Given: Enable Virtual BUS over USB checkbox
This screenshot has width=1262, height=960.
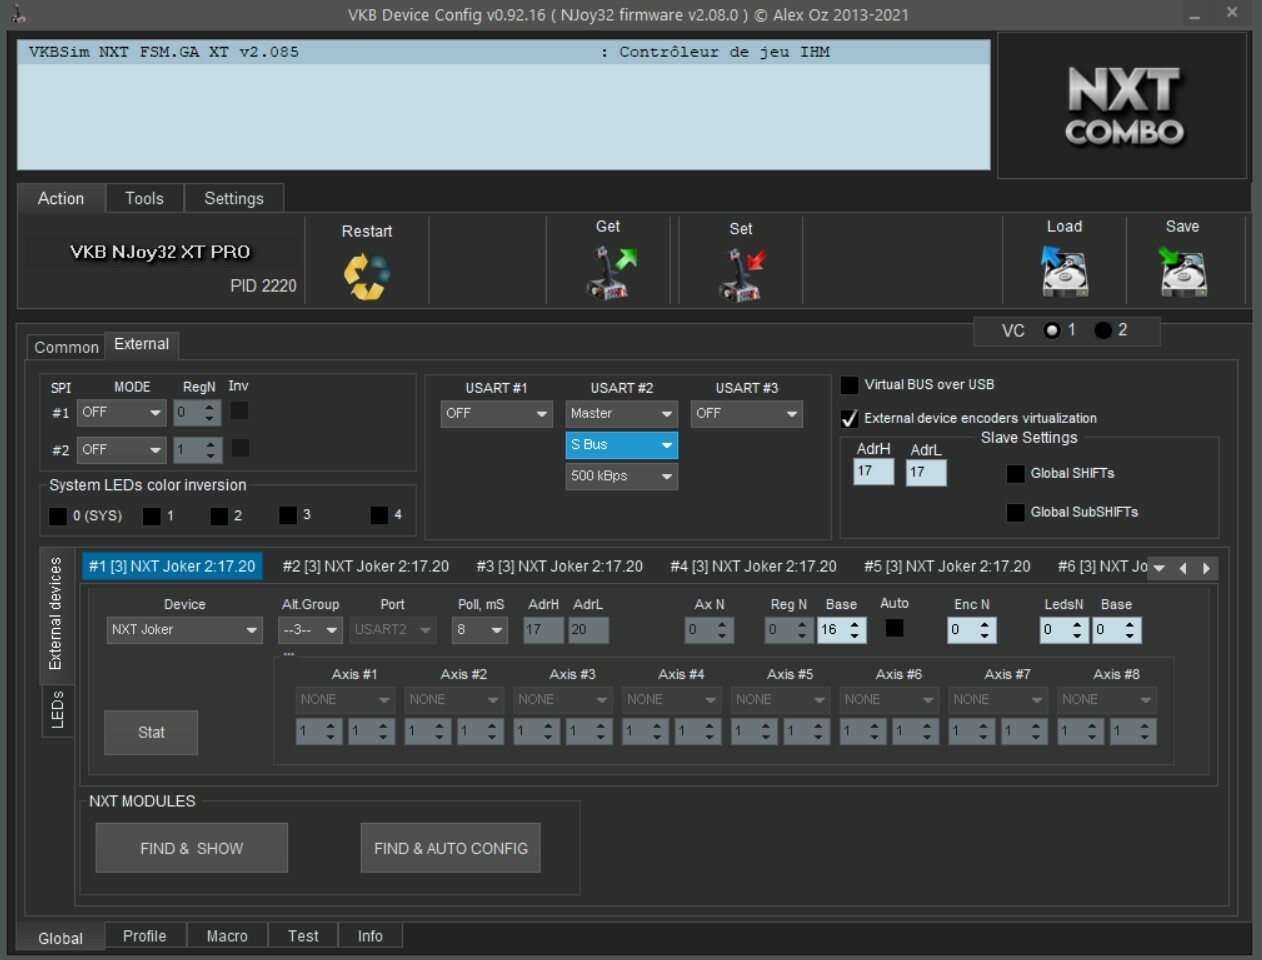Looking at the screenshot, I should coord(850,385).
